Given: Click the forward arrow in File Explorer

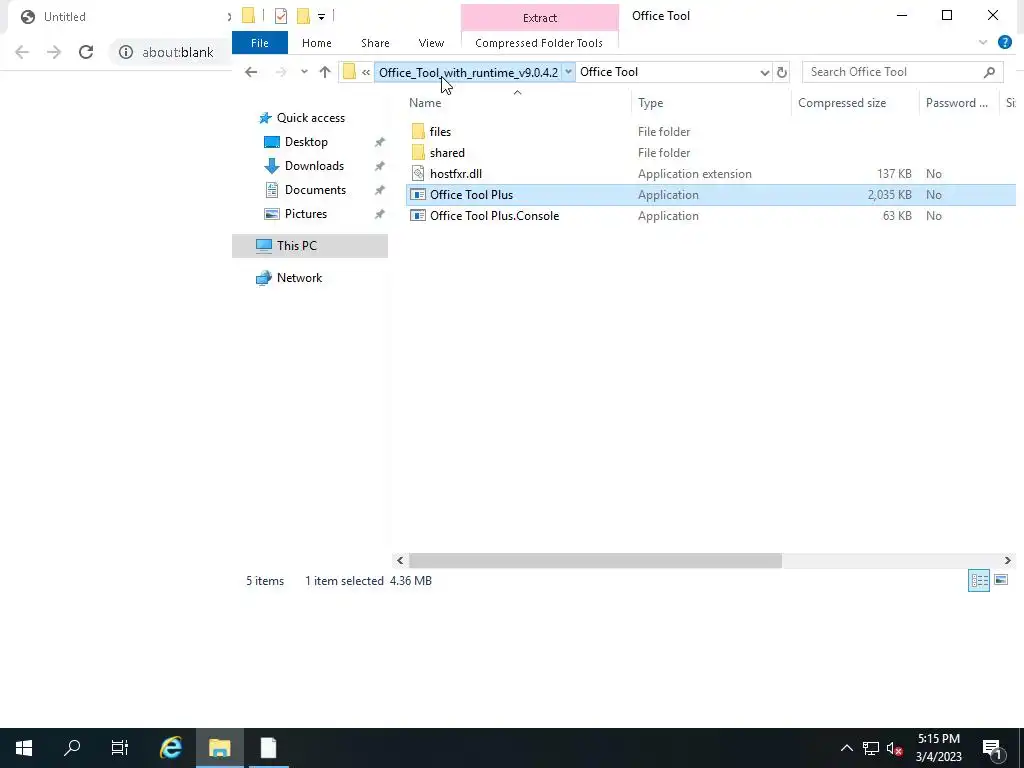Looking at the screenshot, I should coord(281,72).
